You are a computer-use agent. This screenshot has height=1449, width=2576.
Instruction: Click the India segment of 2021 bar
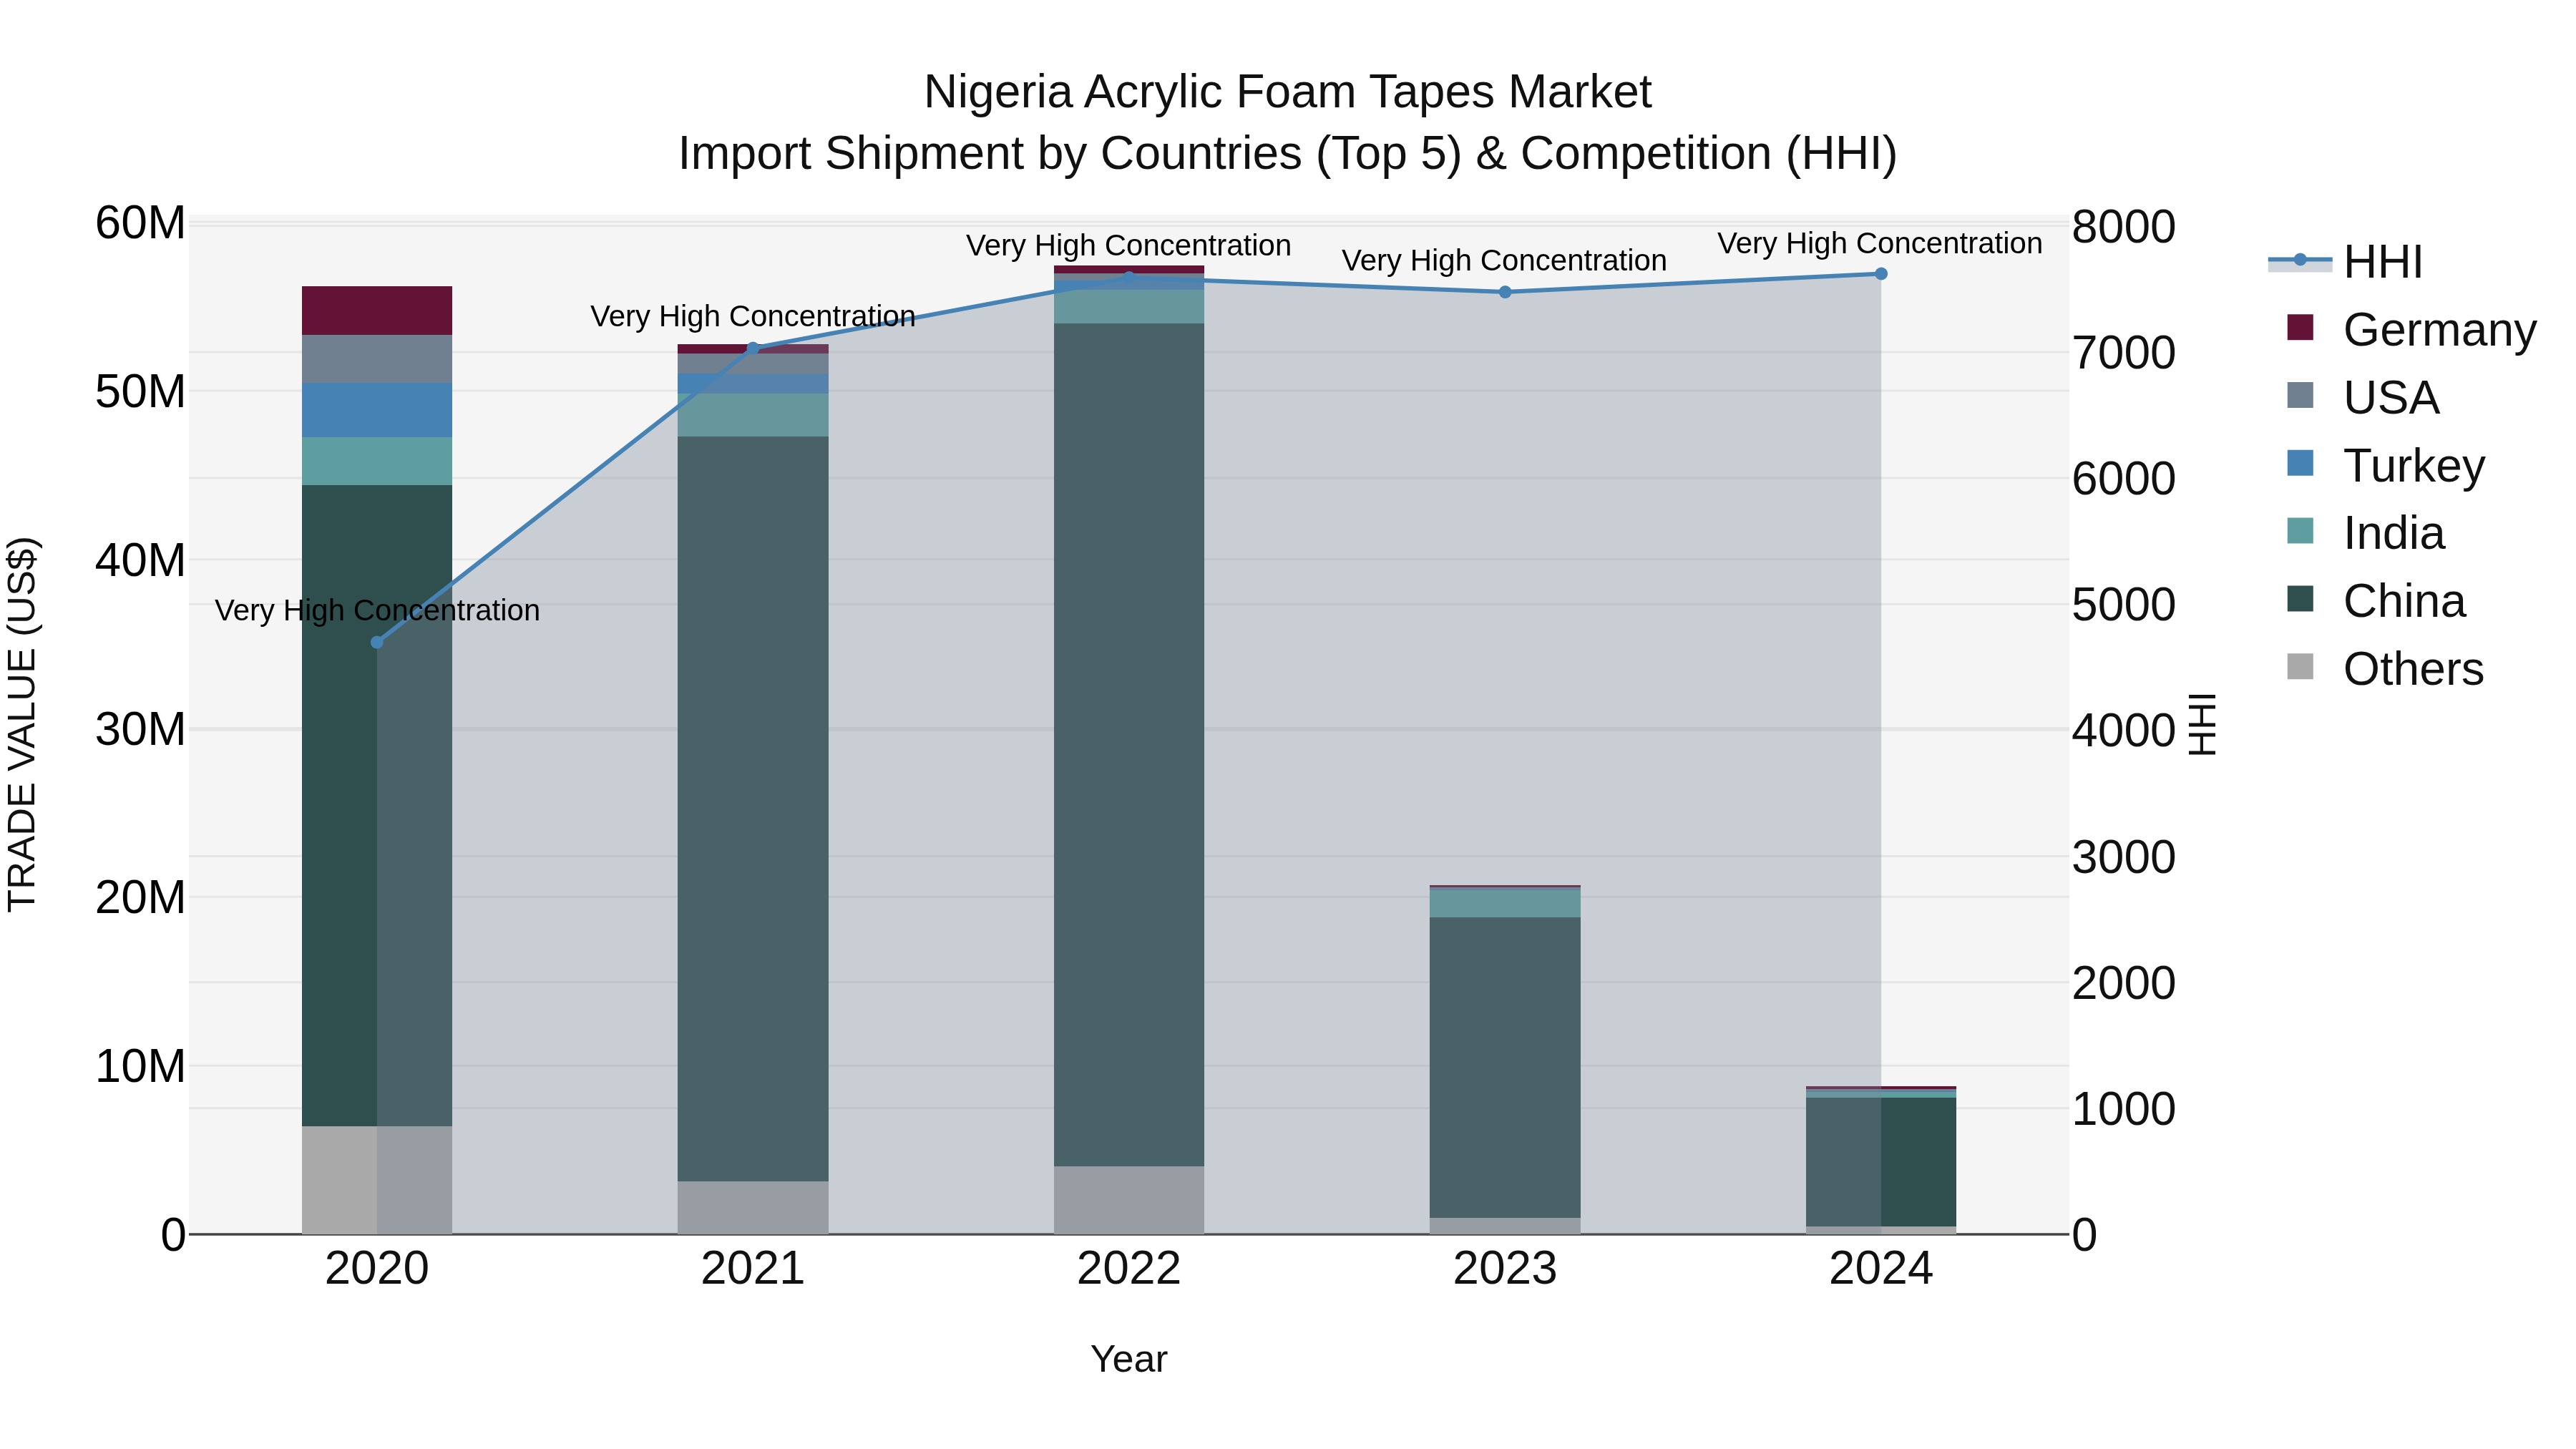[753, 415]
